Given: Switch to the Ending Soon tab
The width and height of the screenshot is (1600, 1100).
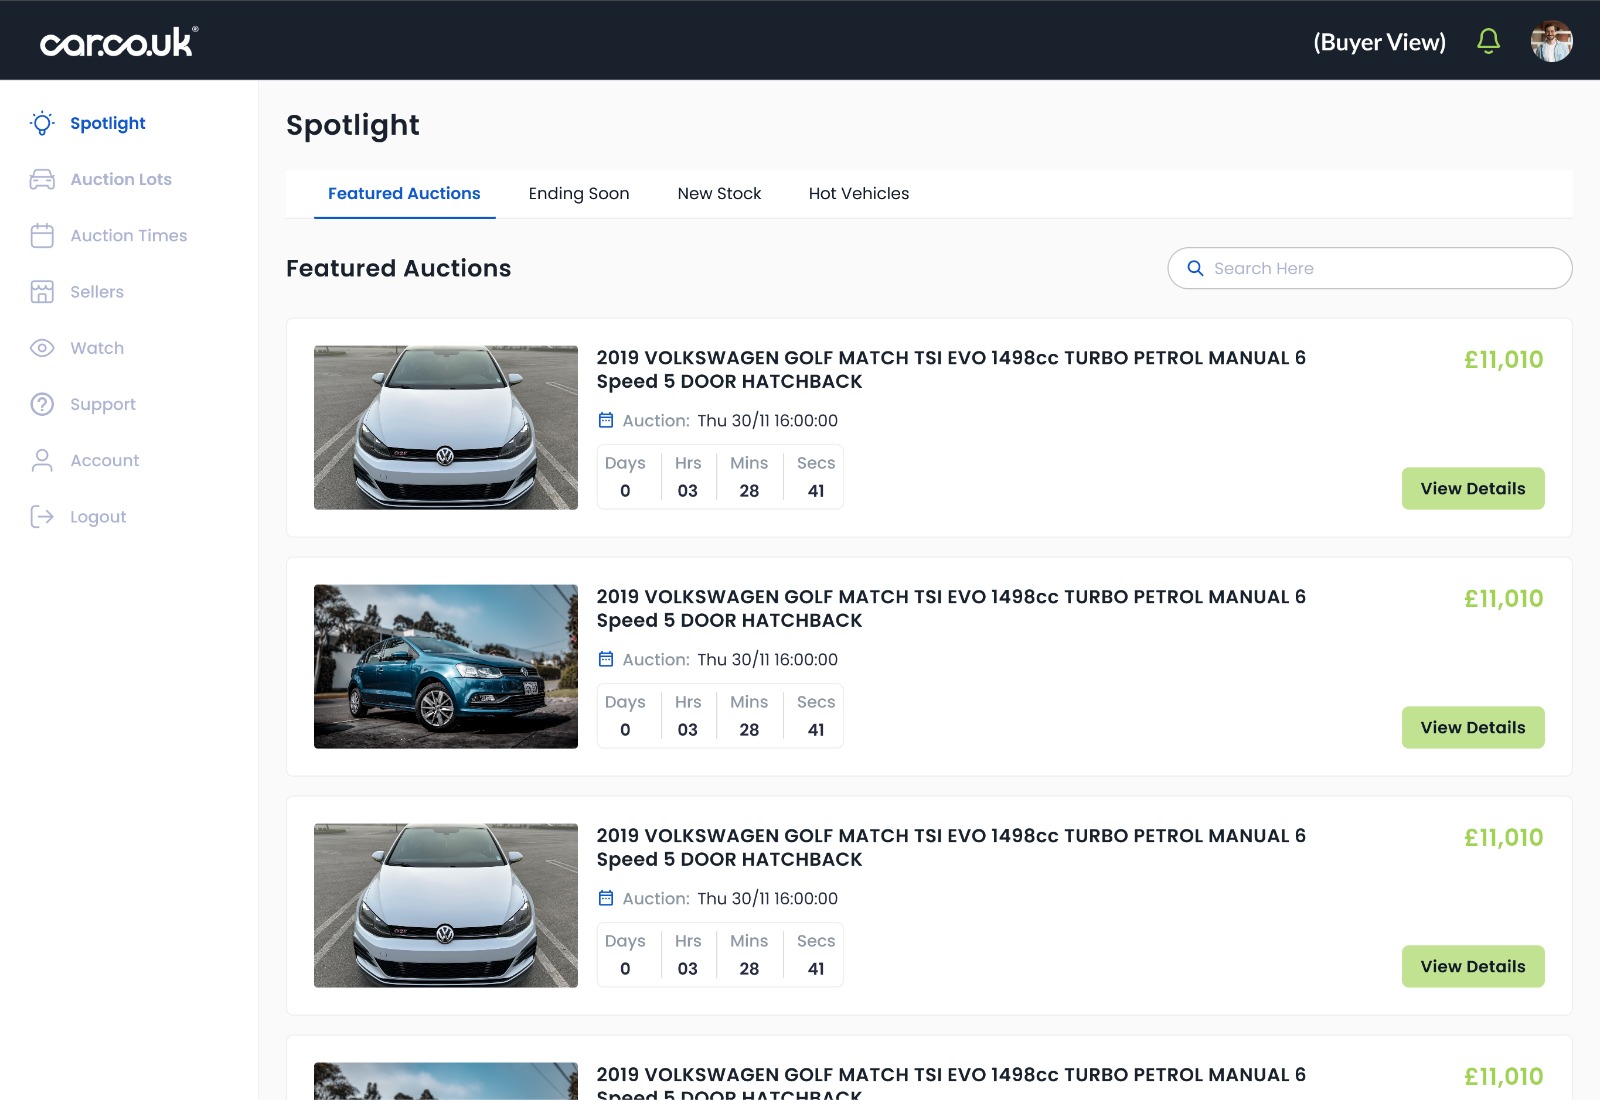Looking at the screenshot, I should (578, 194).
